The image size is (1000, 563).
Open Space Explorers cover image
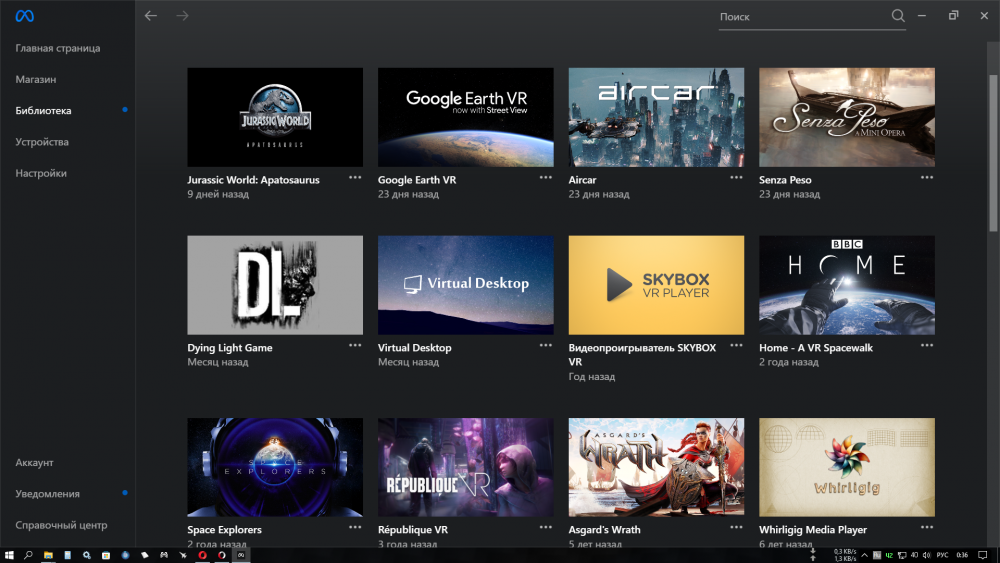pyautogui.click(x=275, y=467)
